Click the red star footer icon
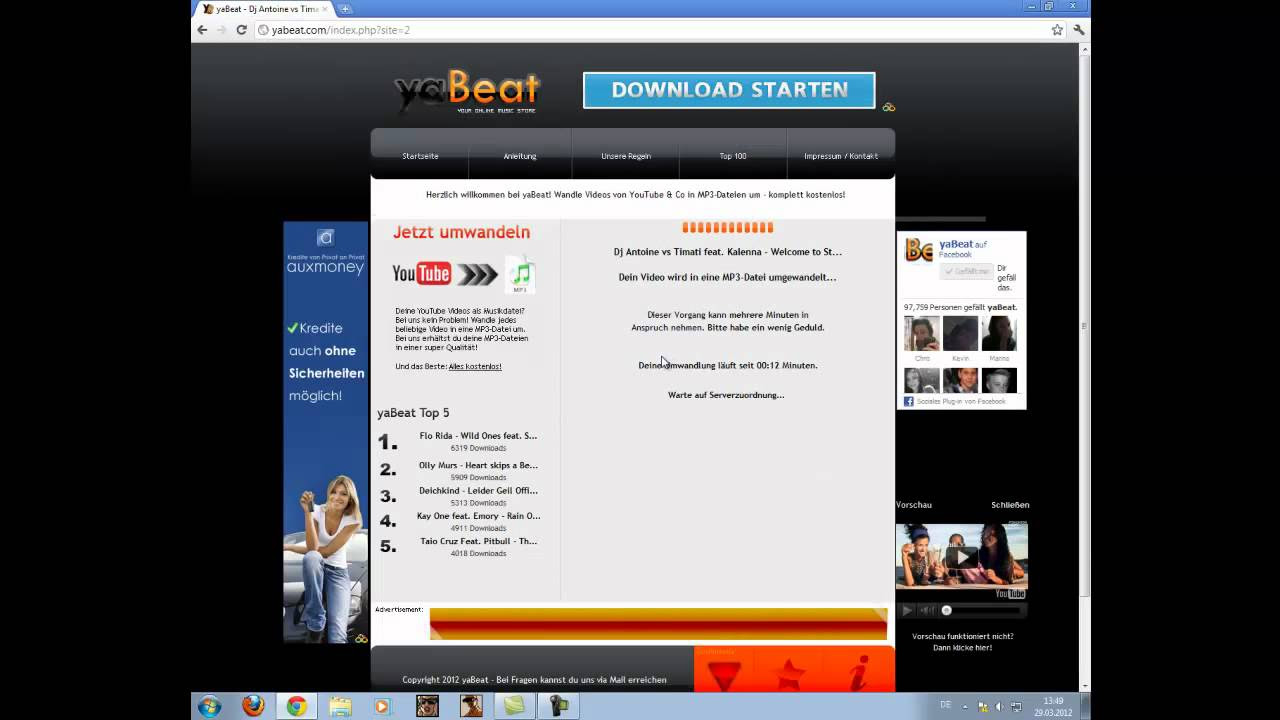1280x720 pixels. [790, 674]
